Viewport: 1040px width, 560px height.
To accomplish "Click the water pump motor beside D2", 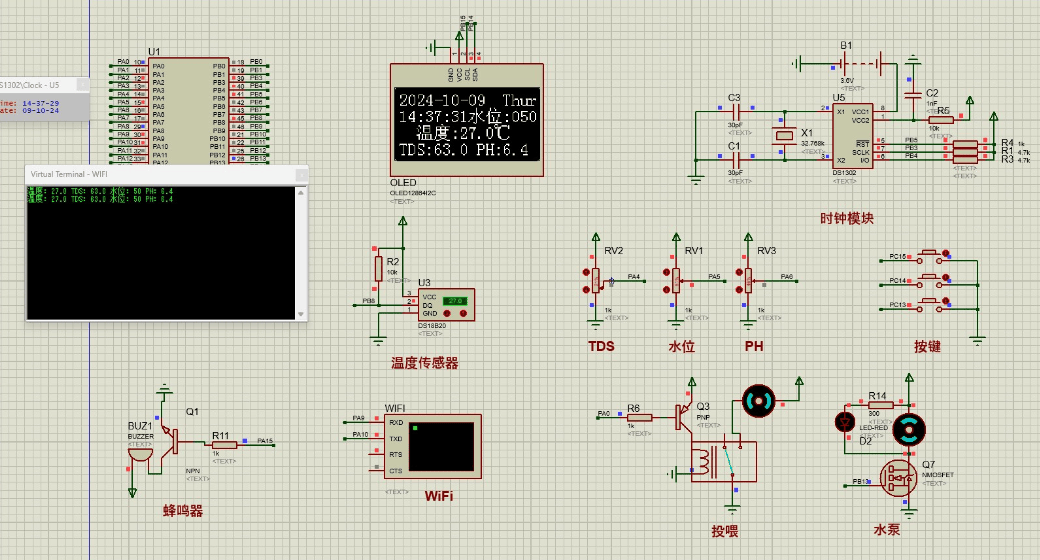I will pyautogui.click(x=909, y=429).
